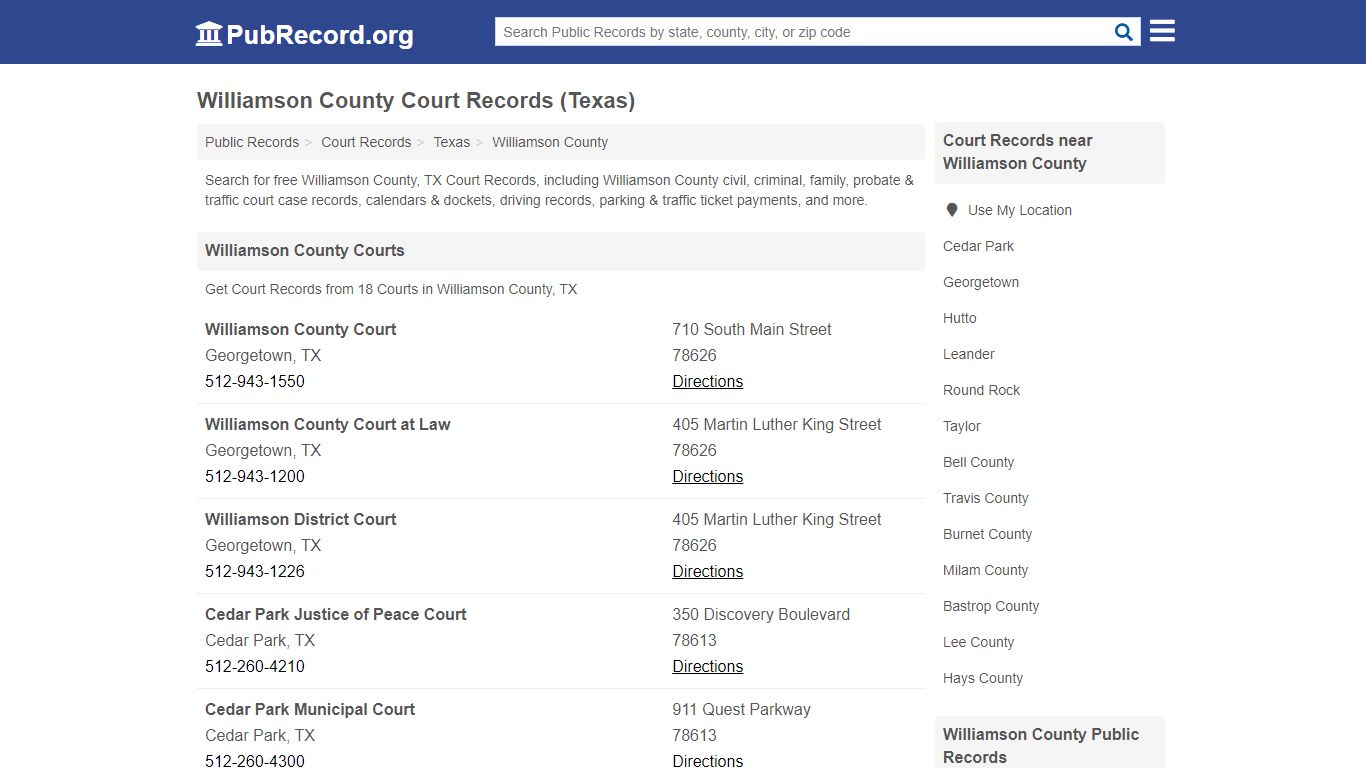The height and width of the screenshot is (768, 1366).
Task: Go to Public Records breadcrumb
Action: pyautogui.click(x=252, y=142)
